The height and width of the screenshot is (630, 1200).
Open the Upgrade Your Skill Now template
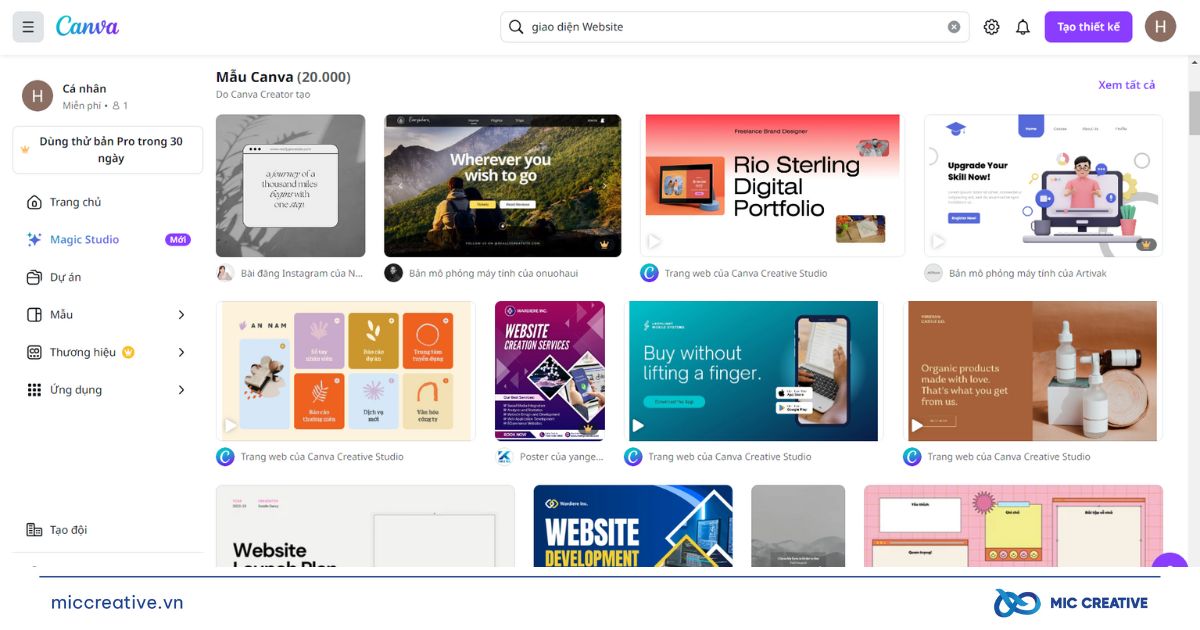pos(1043,185)
